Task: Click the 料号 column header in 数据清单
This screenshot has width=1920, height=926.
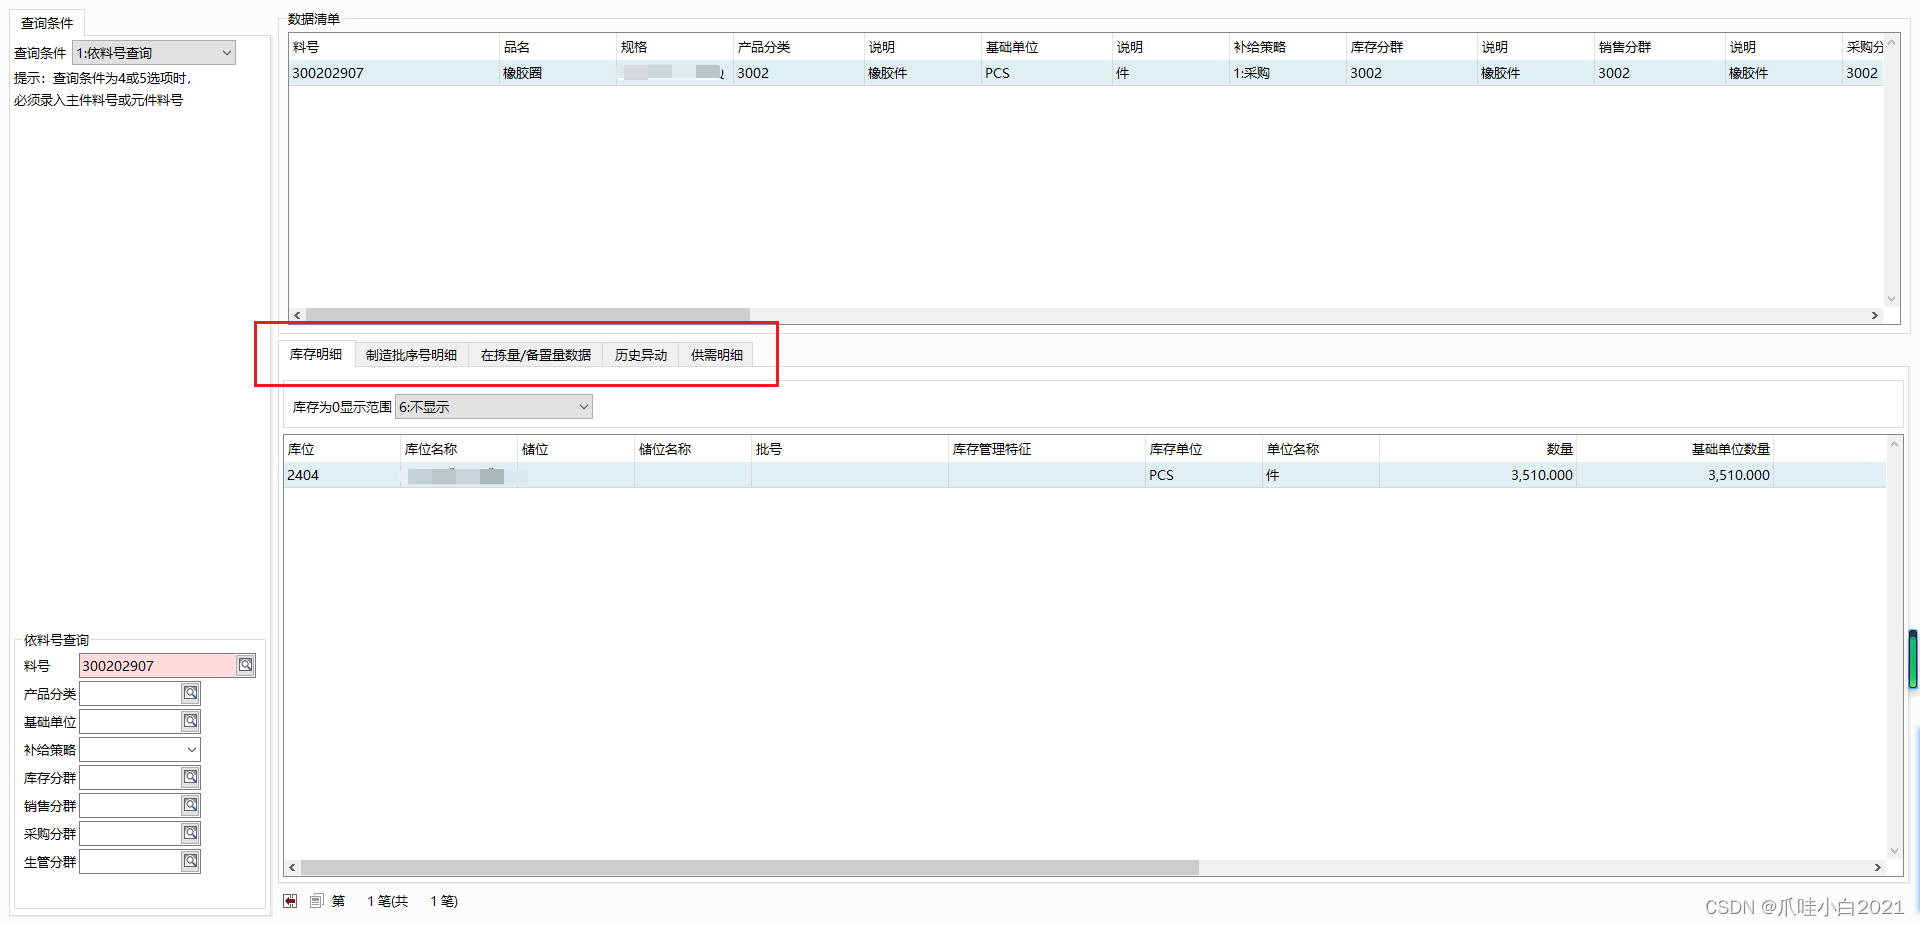Action: pyautogui.click(x=394, y=47)
